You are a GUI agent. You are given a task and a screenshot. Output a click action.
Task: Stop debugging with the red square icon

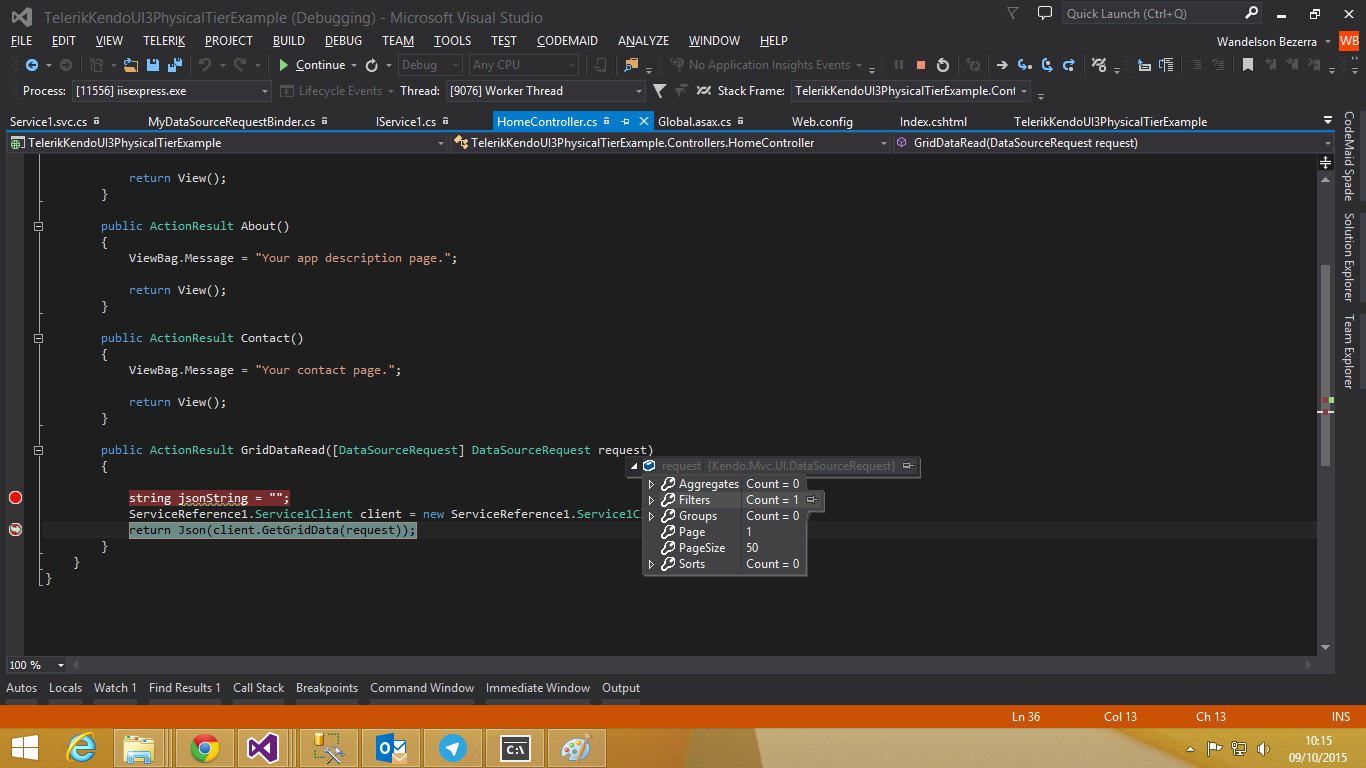921,65
